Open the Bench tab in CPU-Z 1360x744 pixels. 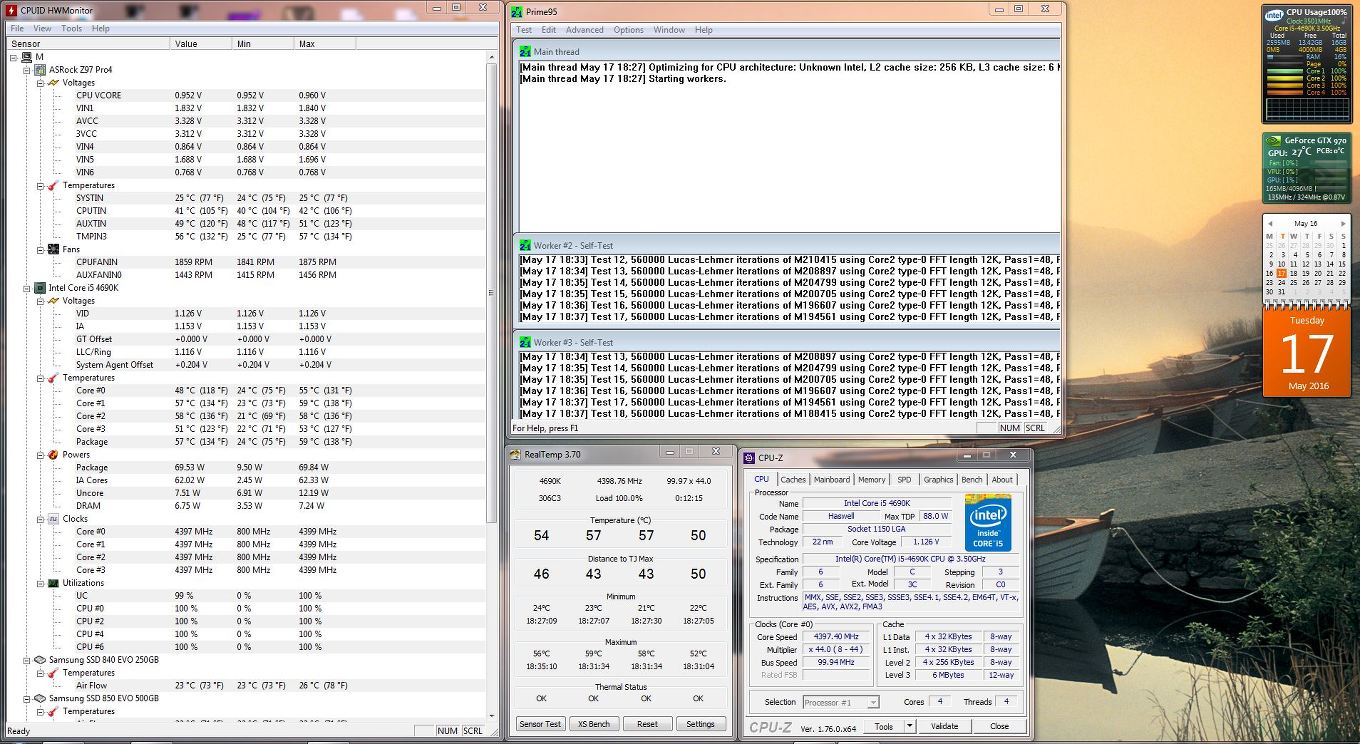[972, 480]
